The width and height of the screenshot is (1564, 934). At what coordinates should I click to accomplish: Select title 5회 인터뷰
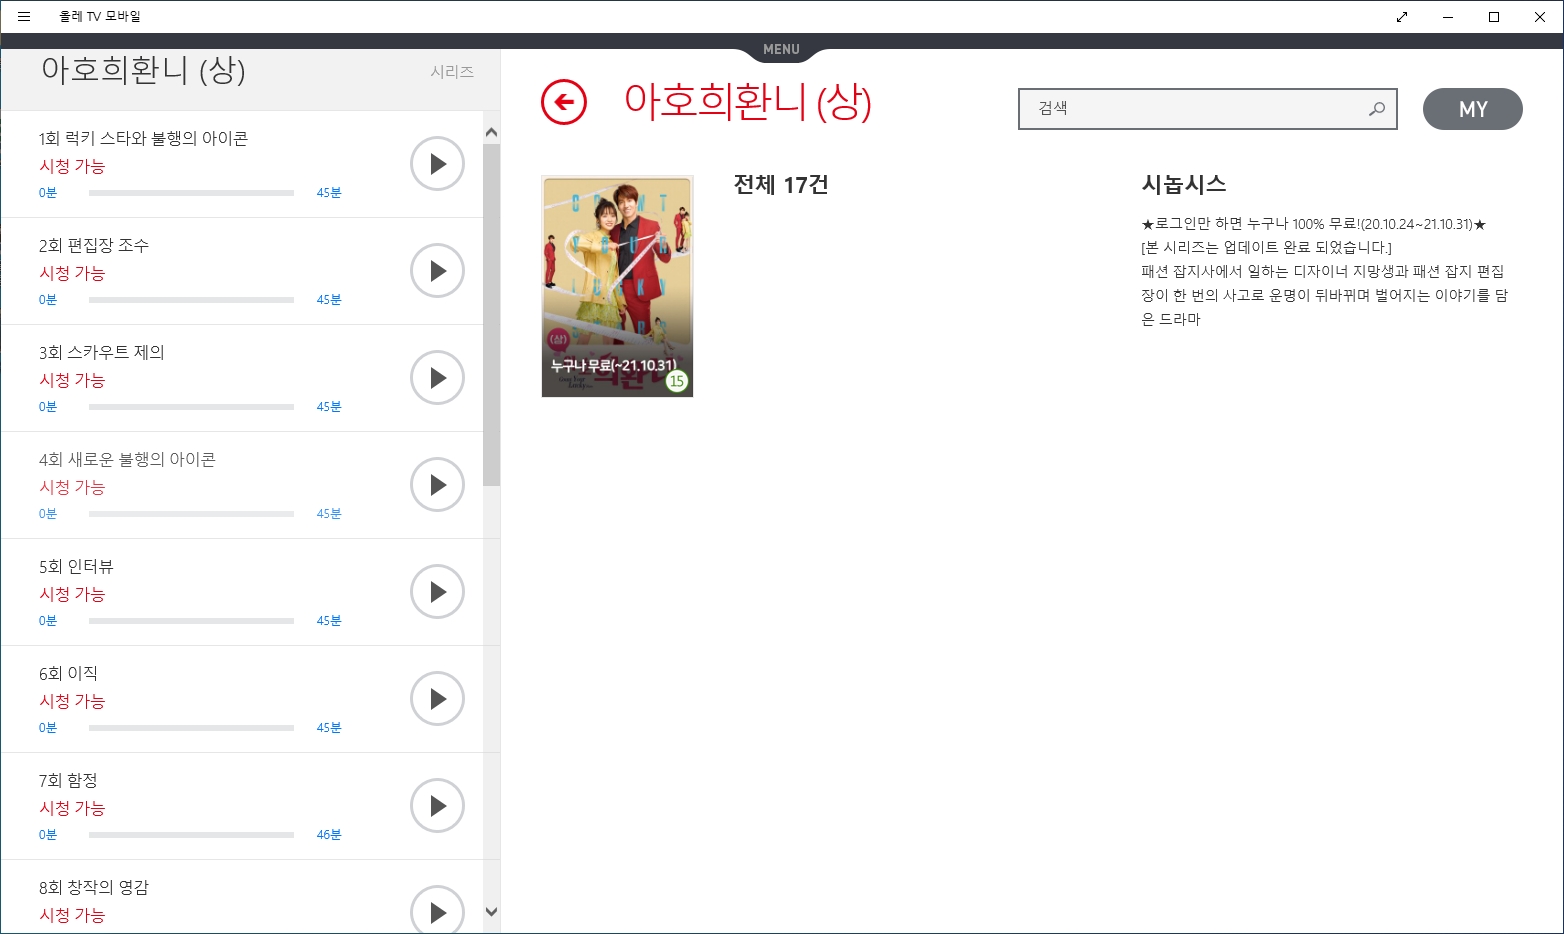[x=76, y=566]
